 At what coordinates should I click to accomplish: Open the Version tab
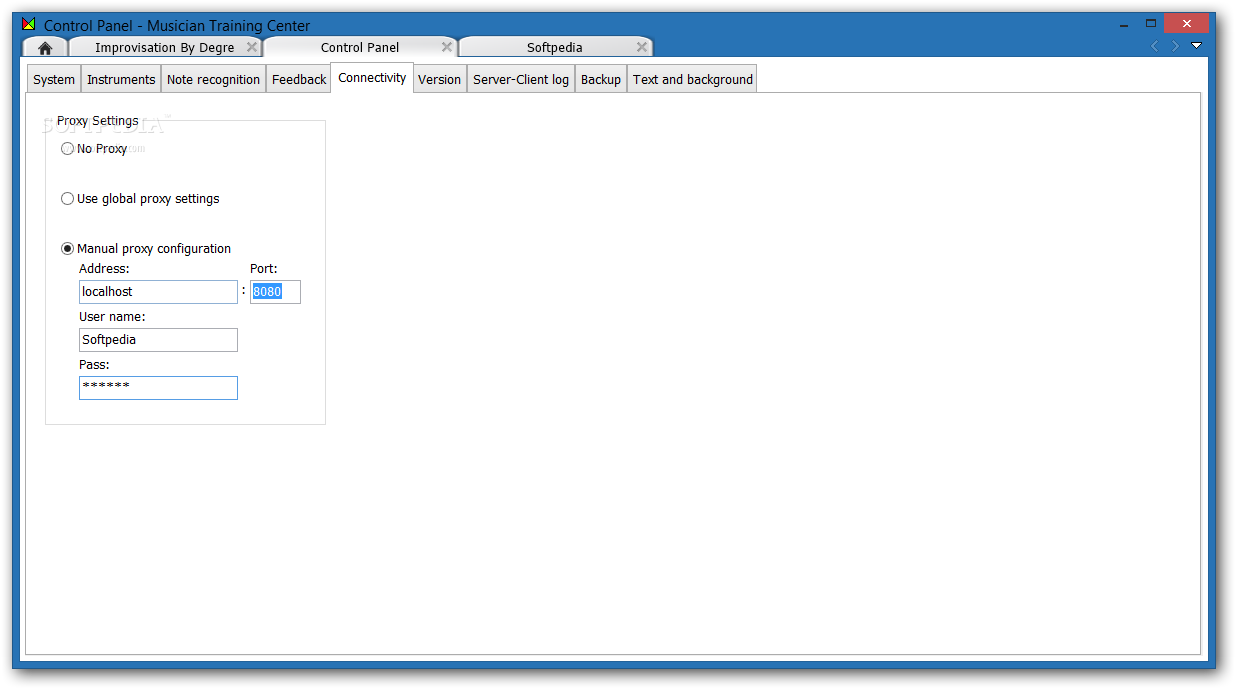440,80
